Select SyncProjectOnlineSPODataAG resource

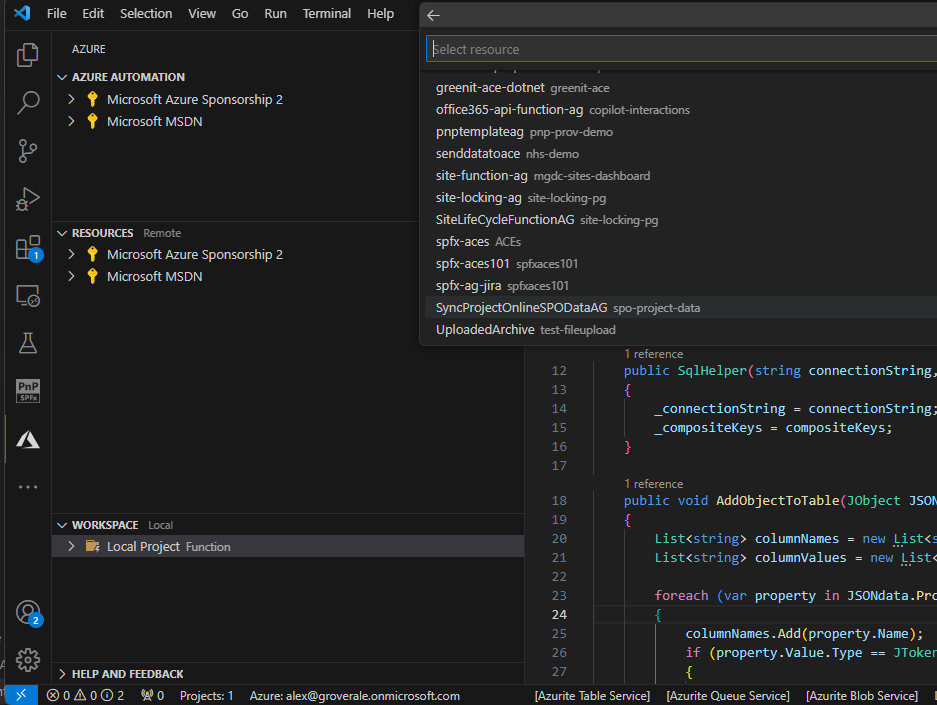(x=521, y=308)
